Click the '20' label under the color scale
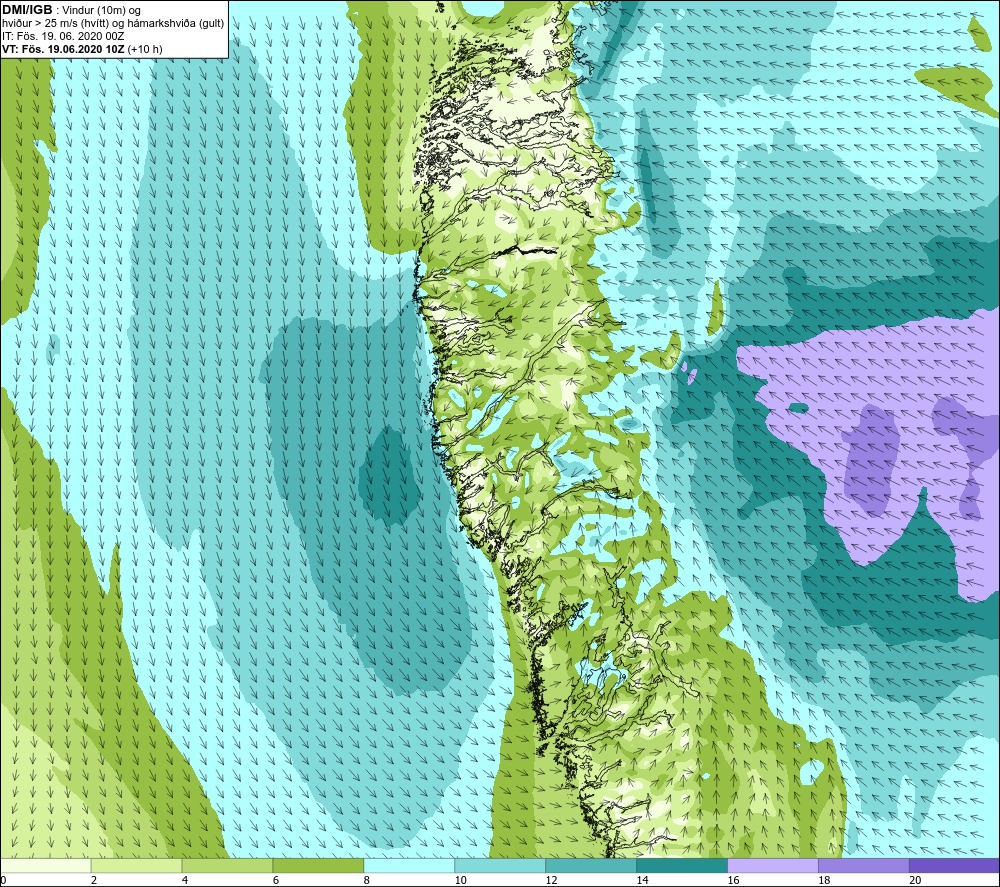 click(x=915, y=880)
